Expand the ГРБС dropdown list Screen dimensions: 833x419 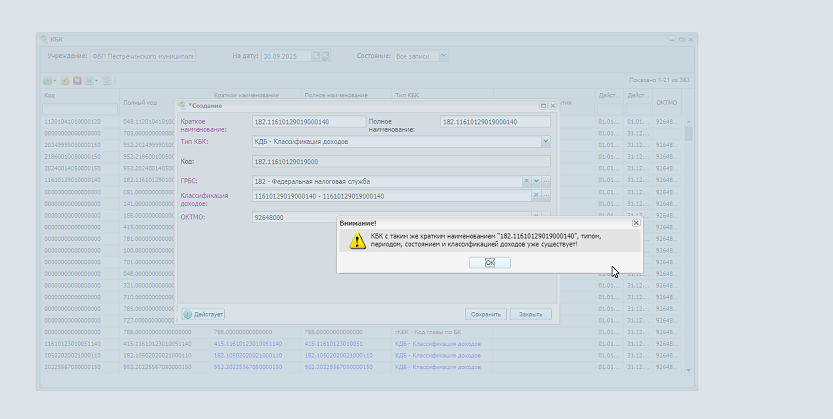point(536,181)
